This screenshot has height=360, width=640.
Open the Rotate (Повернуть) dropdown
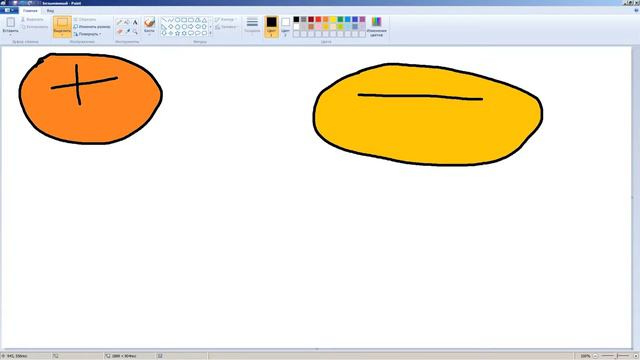point(87,34)
